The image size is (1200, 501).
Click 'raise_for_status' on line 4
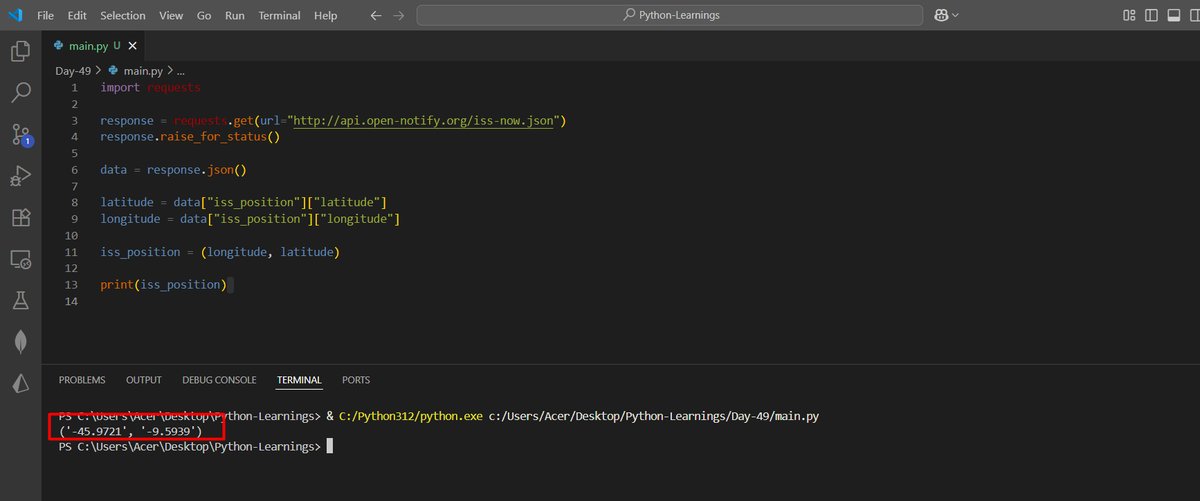[x=214, y=137]
